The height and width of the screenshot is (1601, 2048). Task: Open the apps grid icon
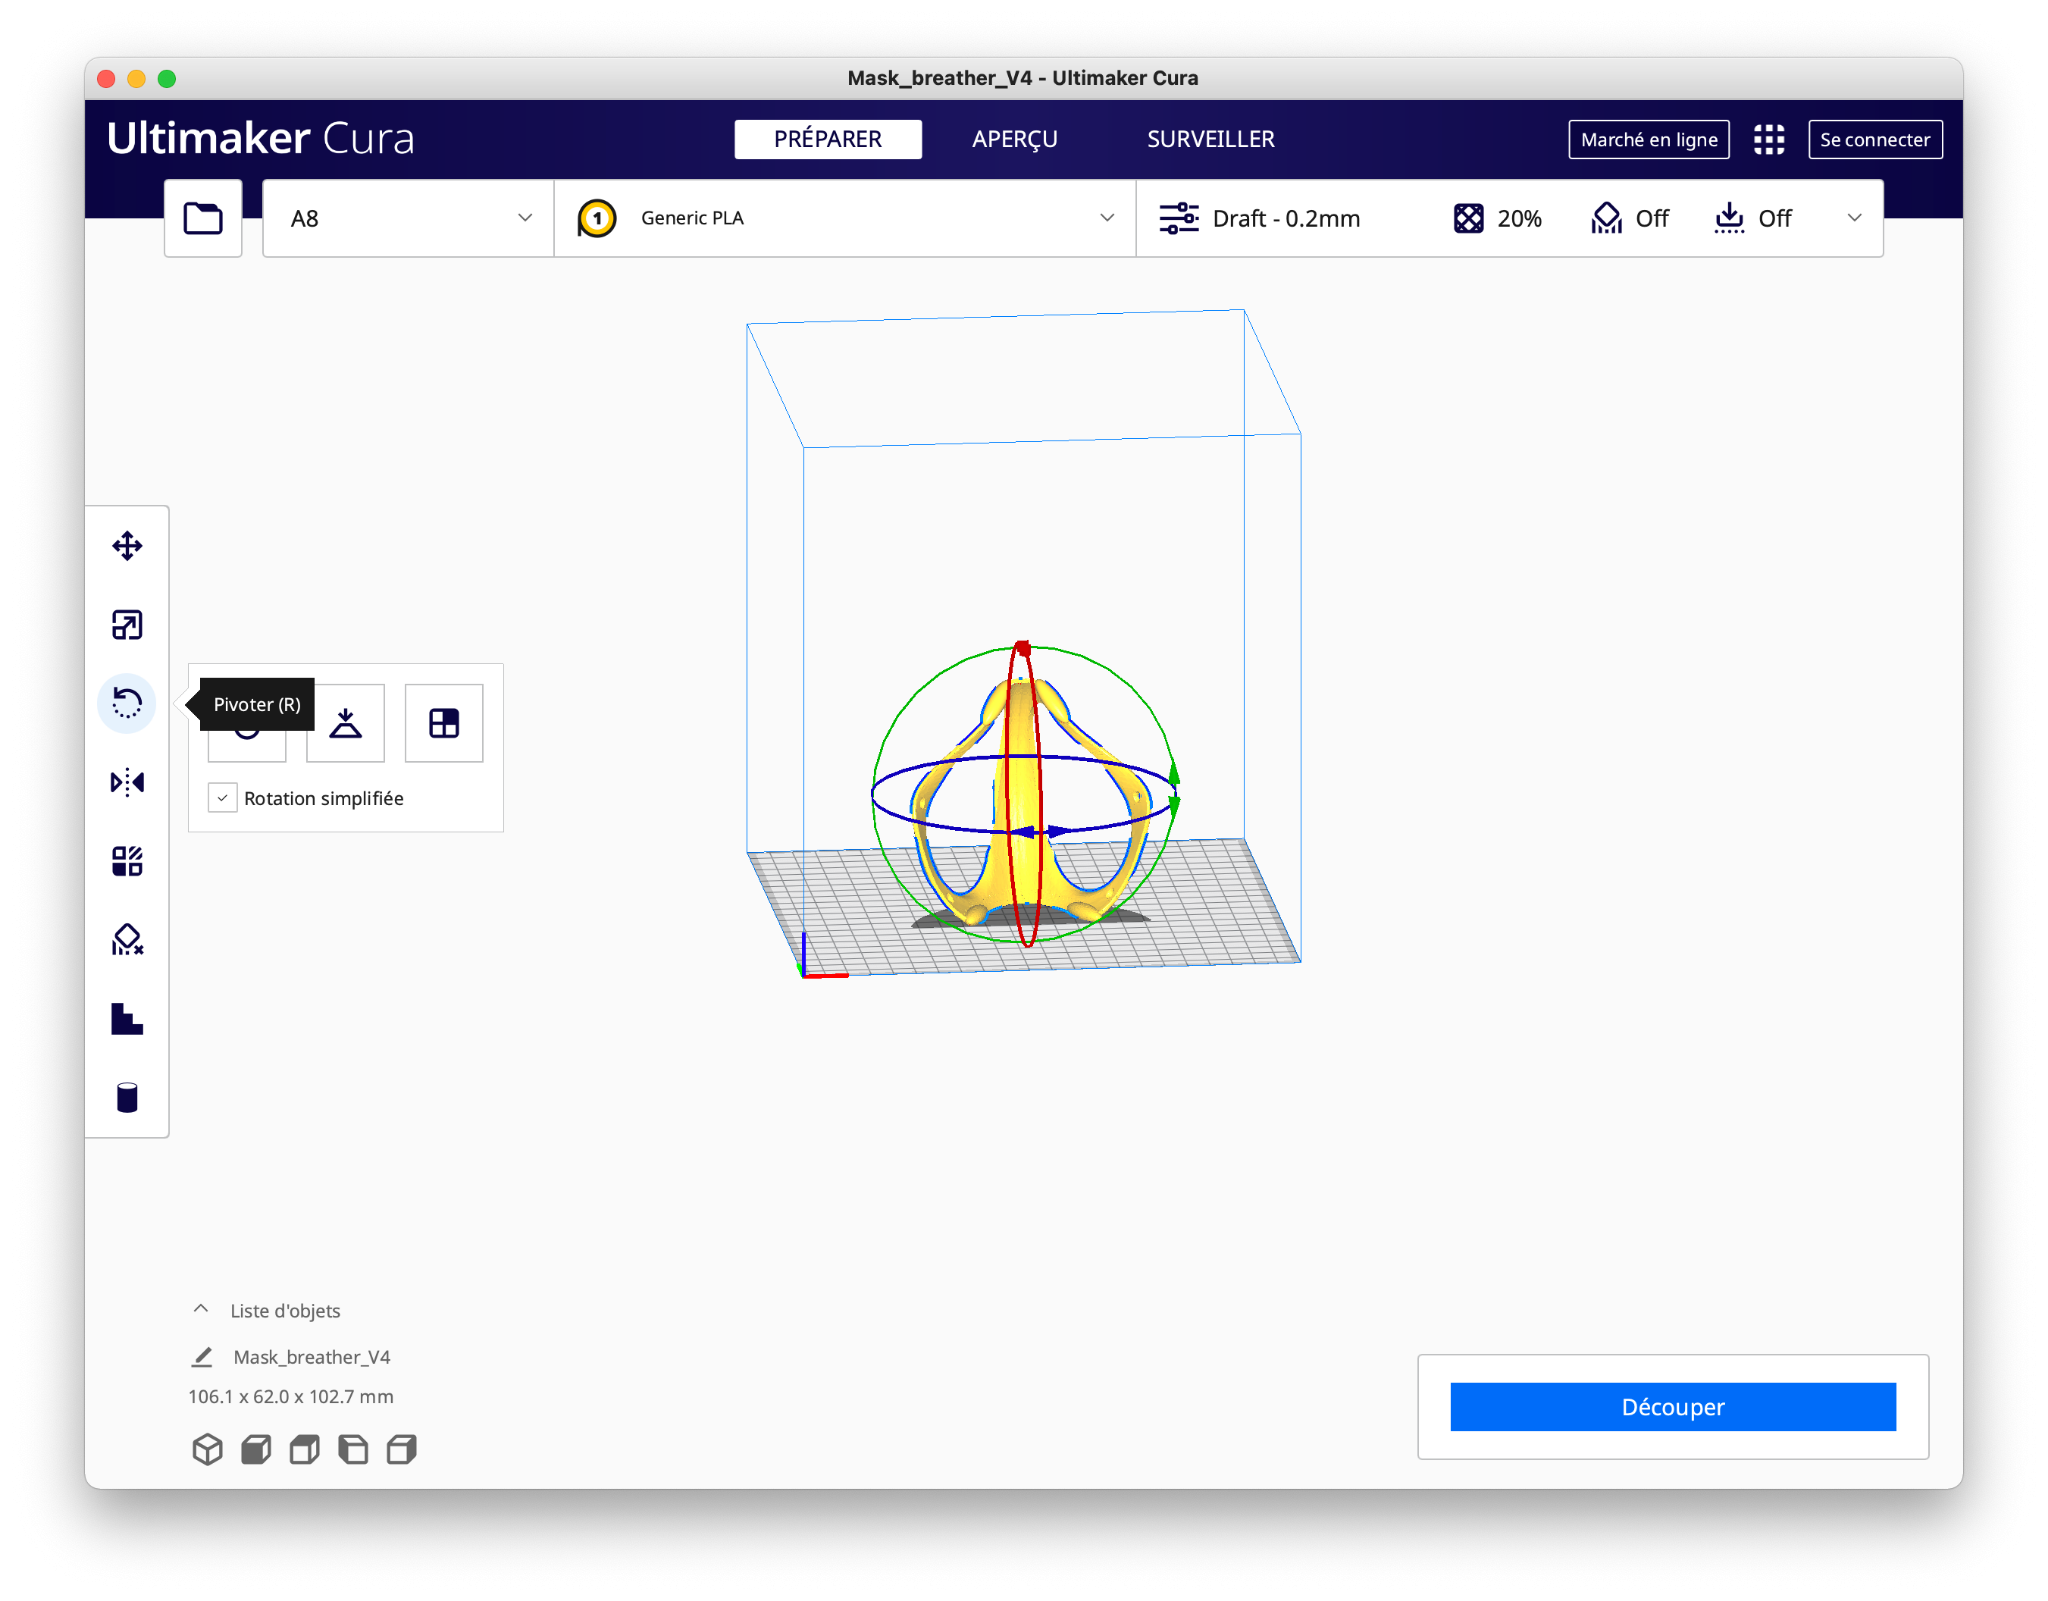point(1768,140)
